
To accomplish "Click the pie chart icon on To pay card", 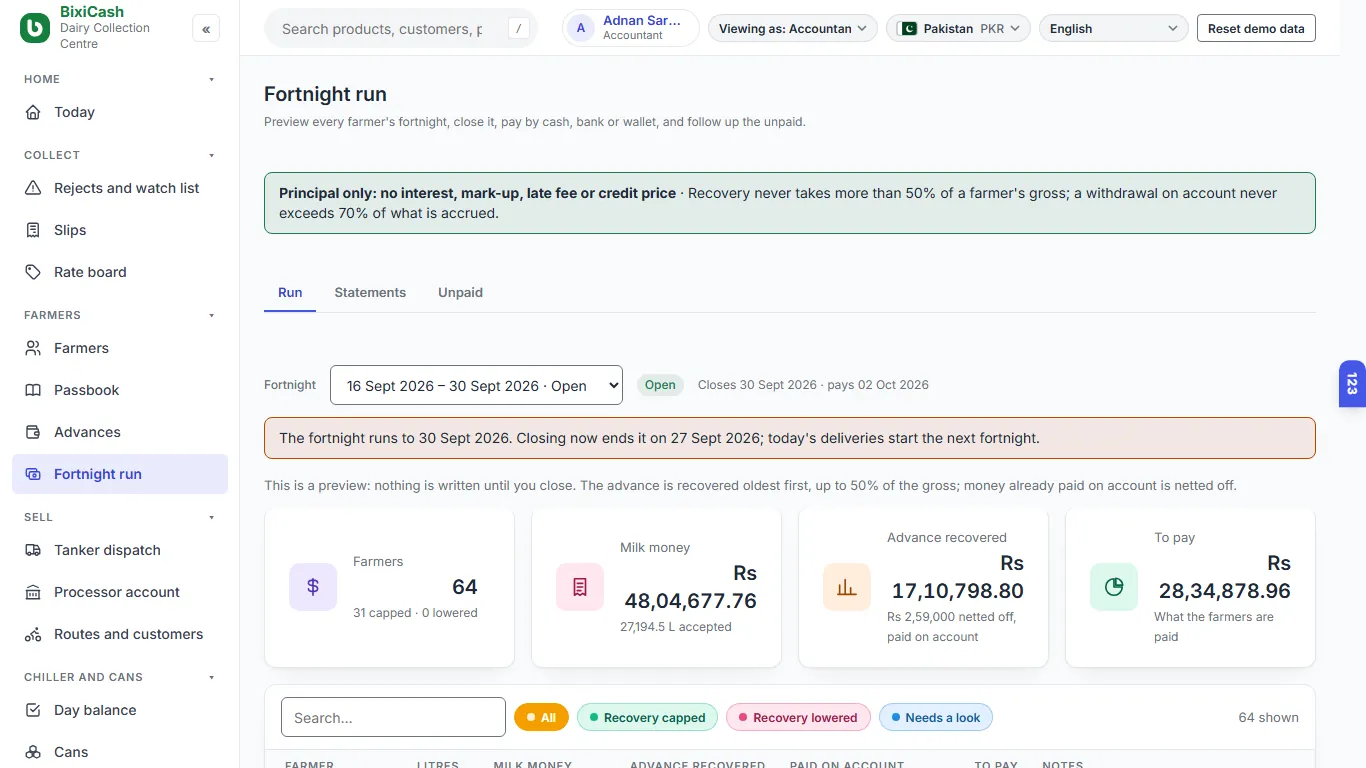I will [x=1114, y=587].
